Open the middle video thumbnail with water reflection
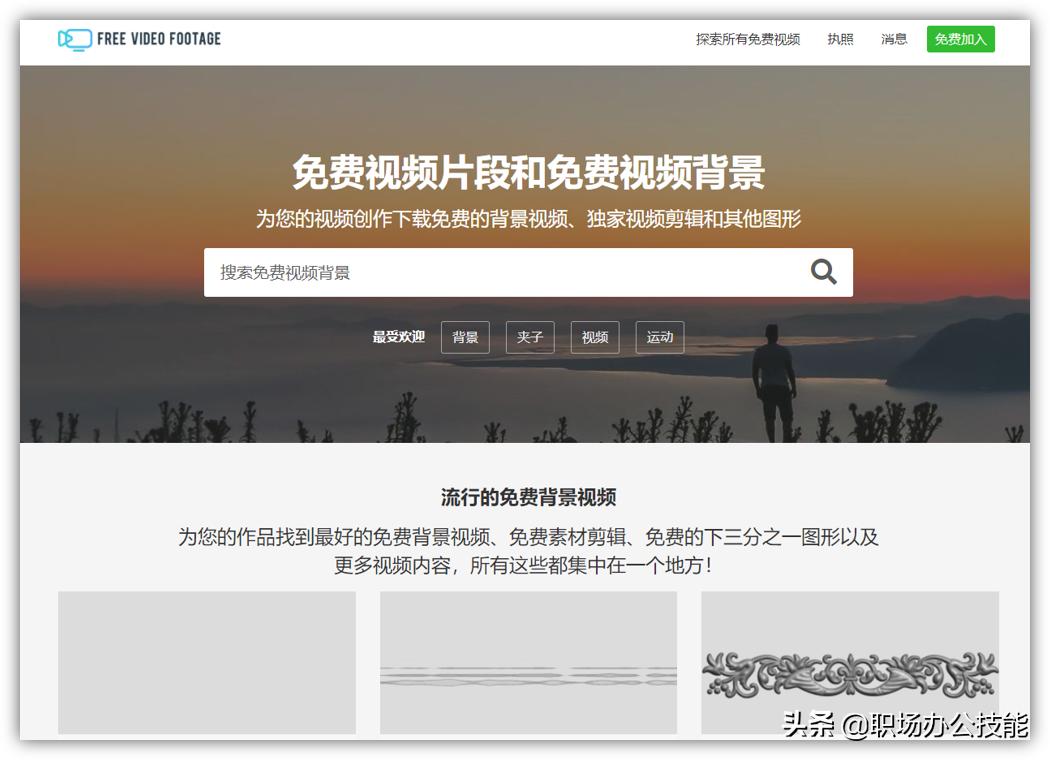The image size is (1050, 760). click(x=527, y=662)
